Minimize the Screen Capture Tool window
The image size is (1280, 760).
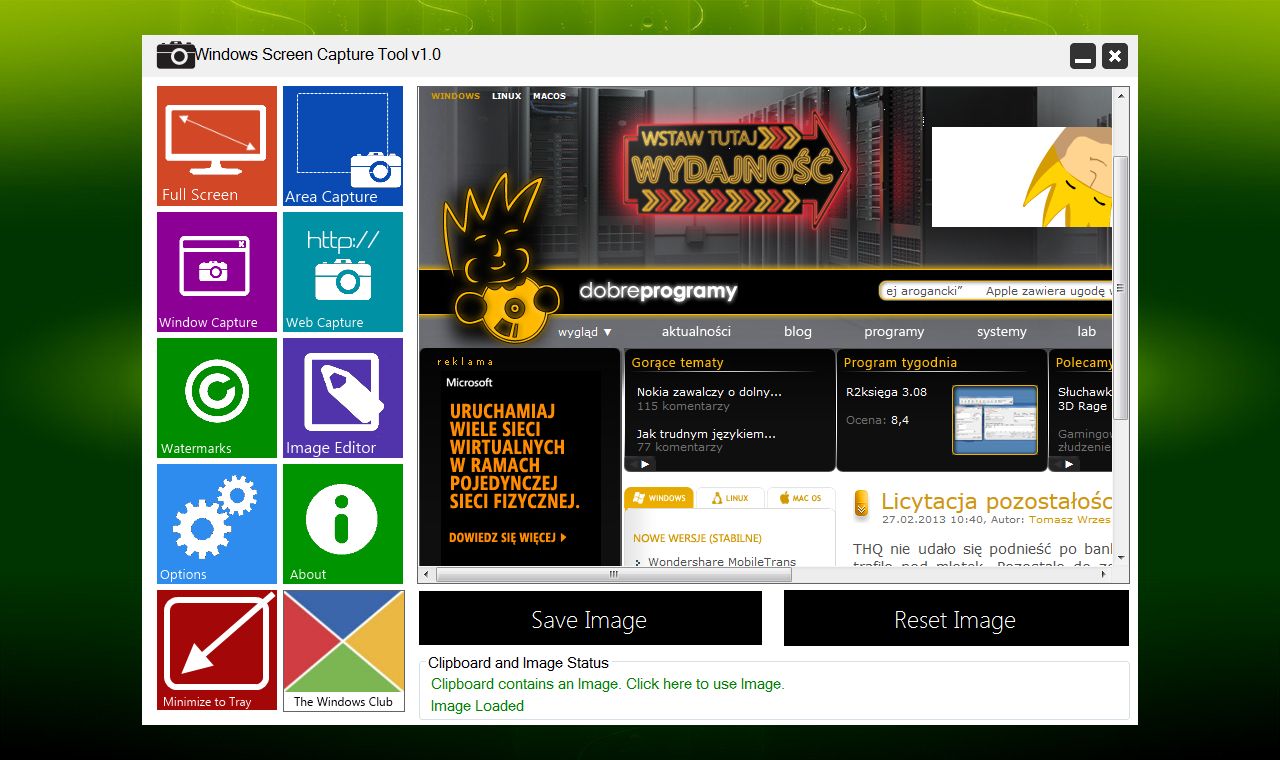tap(1083, 56)
